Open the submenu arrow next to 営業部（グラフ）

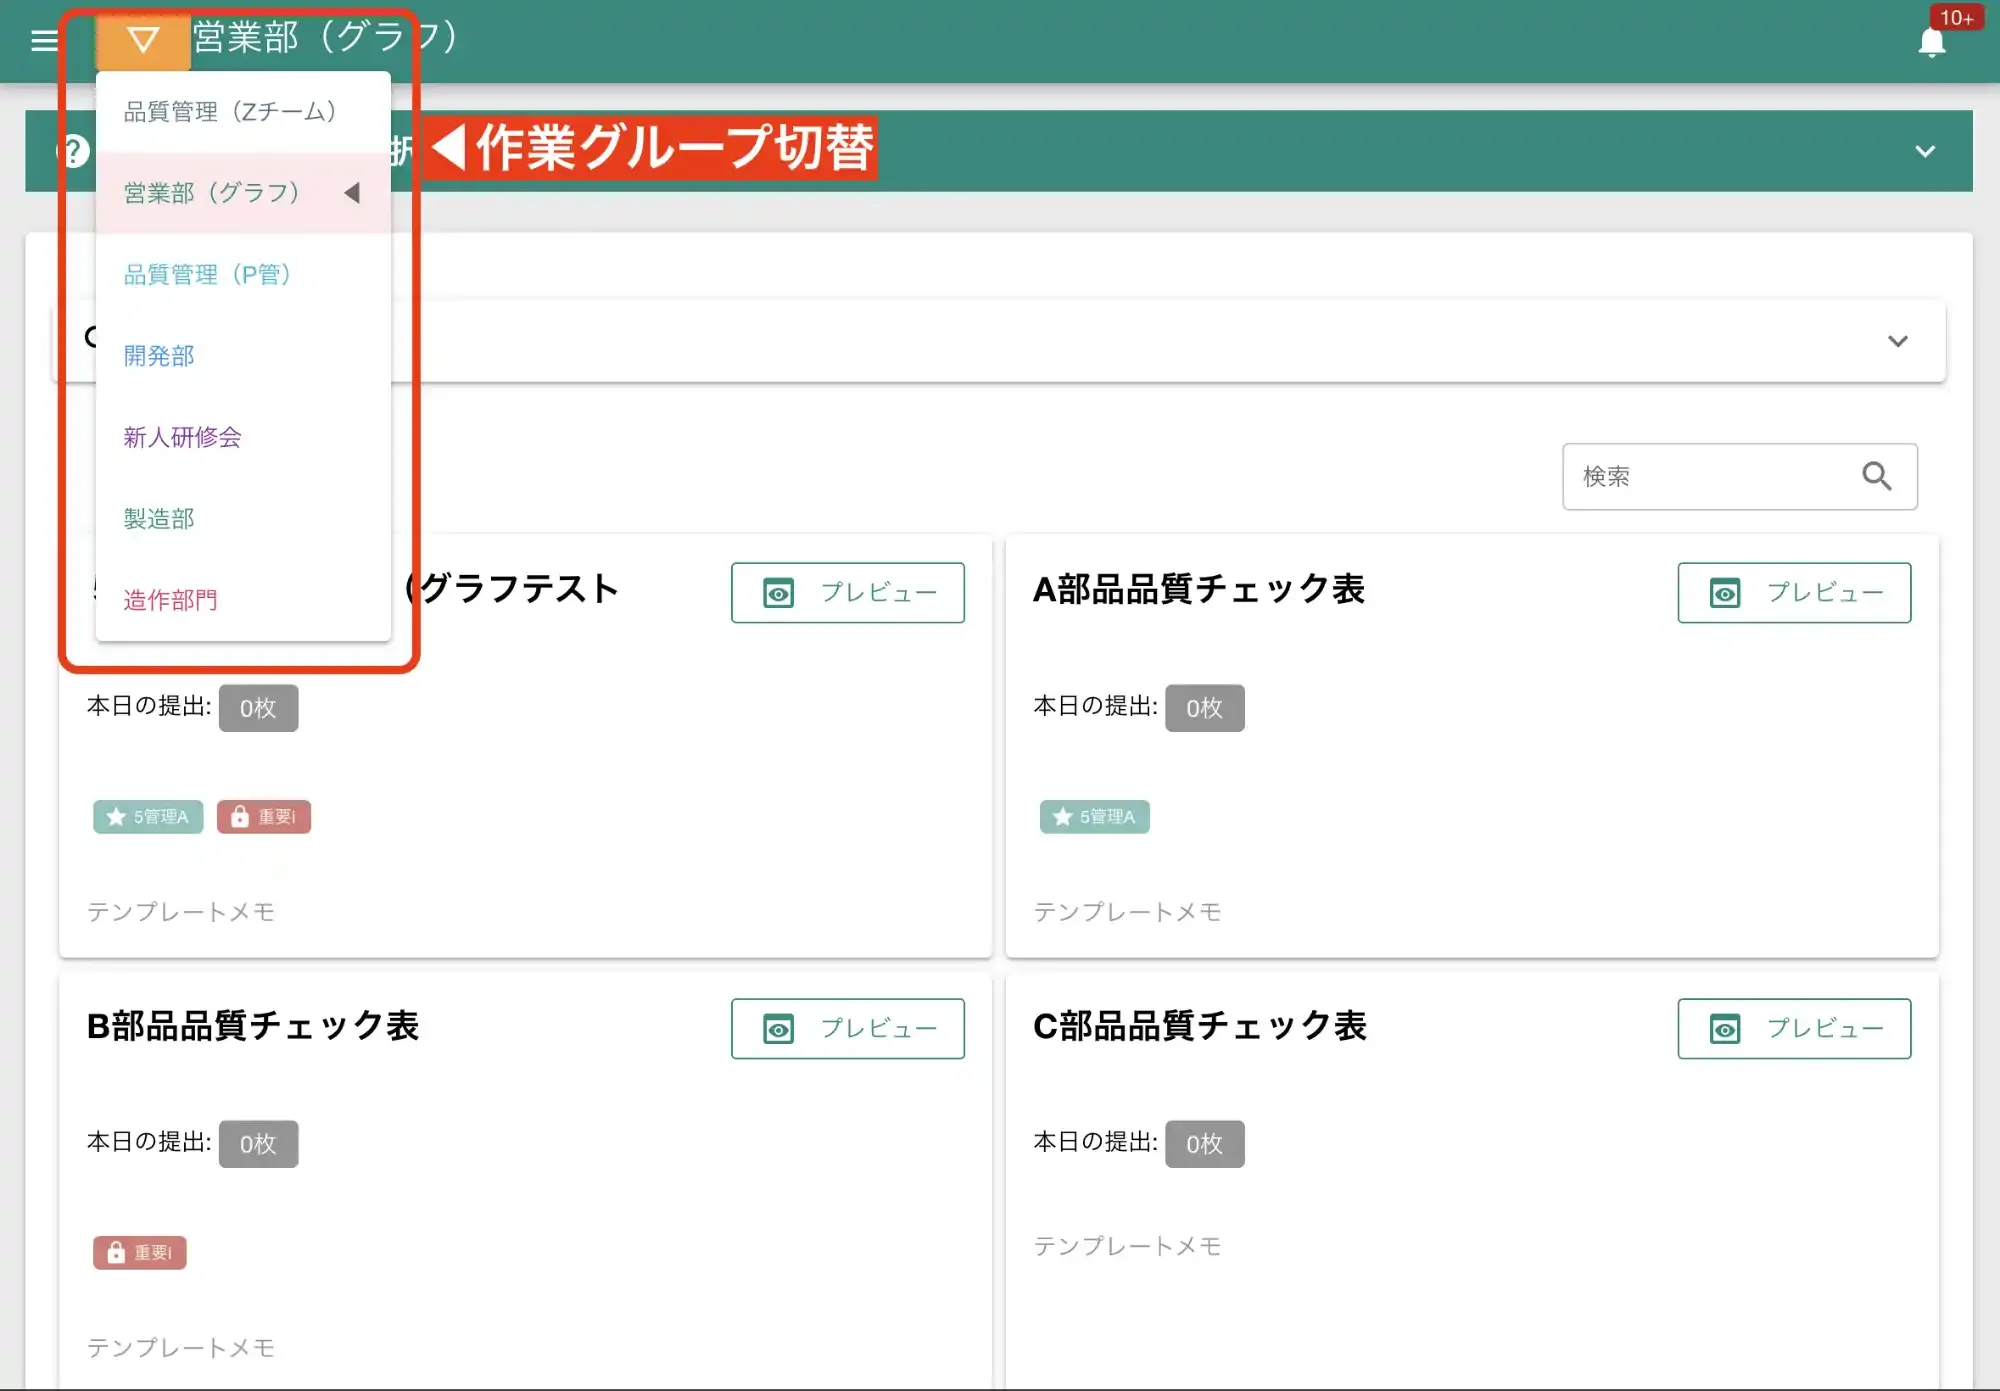[x=352, y=193]
